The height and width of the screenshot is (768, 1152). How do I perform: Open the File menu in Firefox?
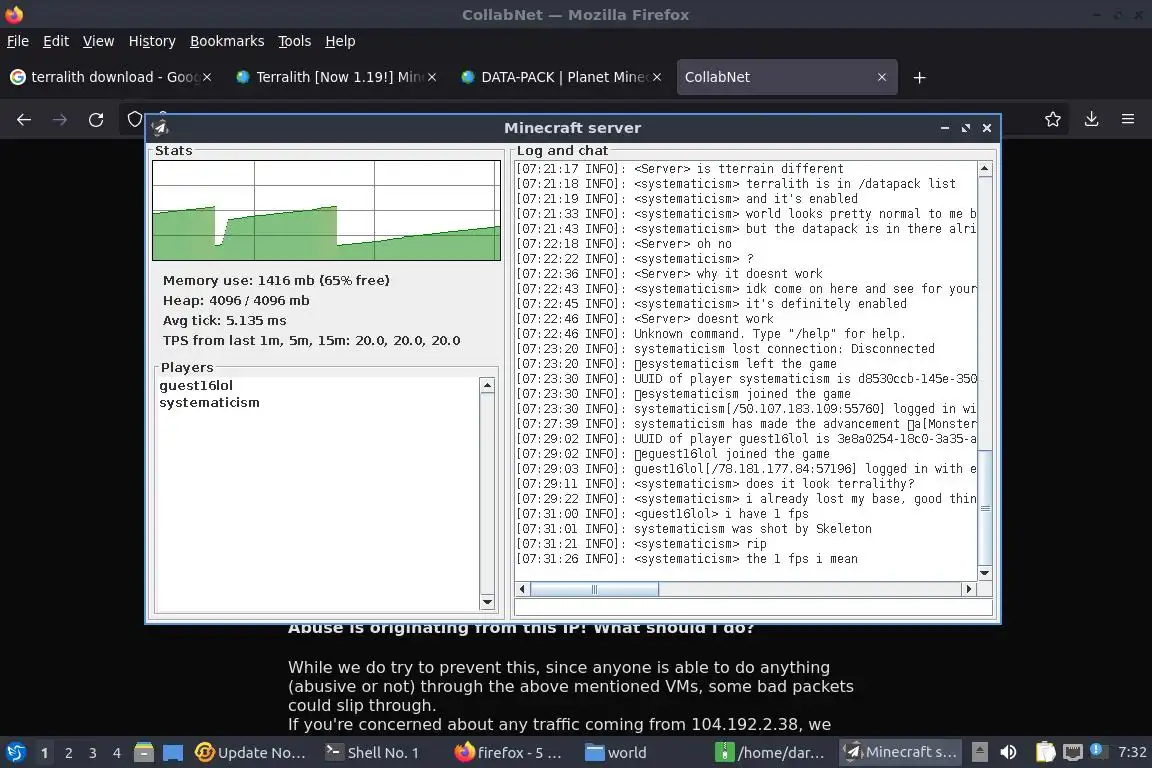coord(18,41)
